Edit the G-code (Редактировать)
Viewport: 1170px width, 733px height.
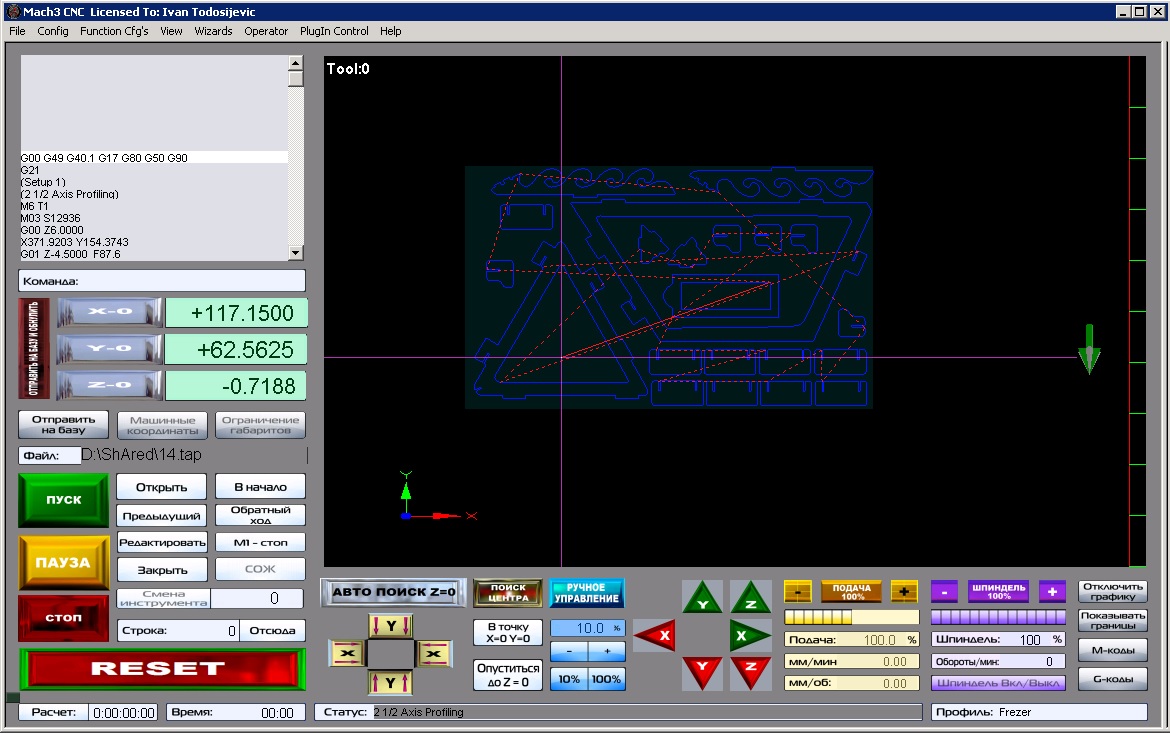[x=162, y=543]
